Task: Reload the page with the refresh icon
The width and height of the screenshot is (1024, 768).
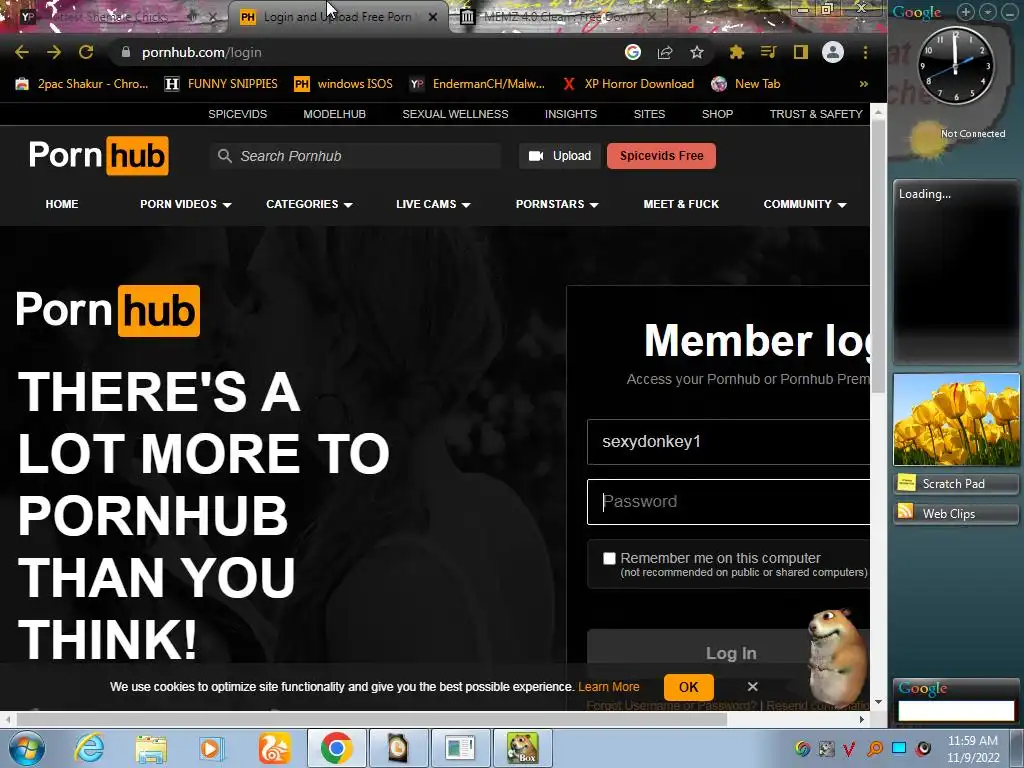Action: click(86, 52)
